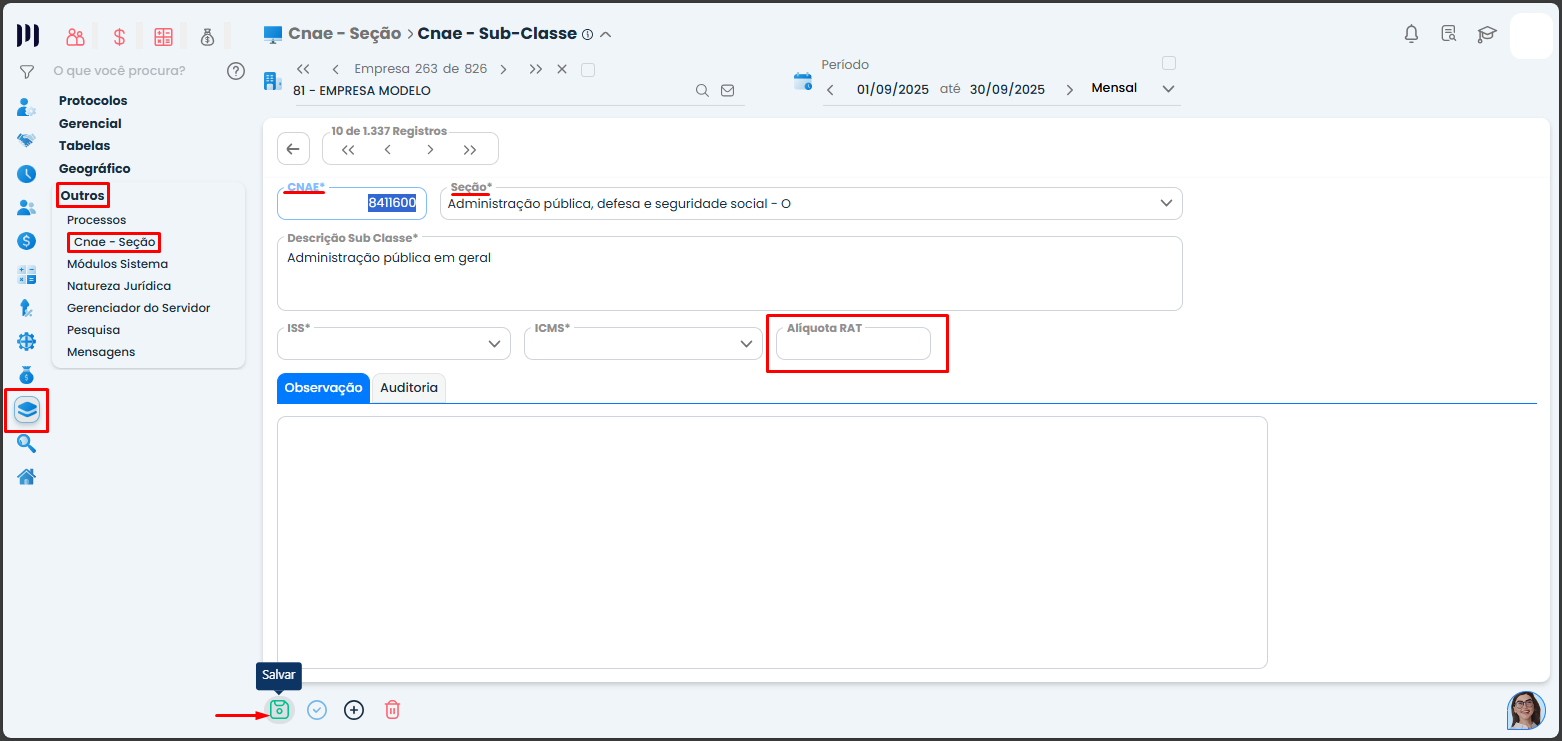Select the clock icon in left sidebar
Viewport: 1562px width, 741px height.
click(27, 174)
